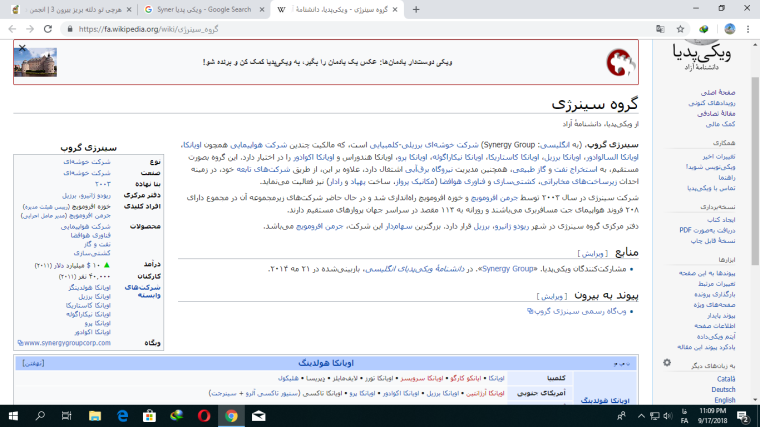760x427 pixels.
Task: Open Microsoft Store from taskbar
Action: tap(149, 416)
